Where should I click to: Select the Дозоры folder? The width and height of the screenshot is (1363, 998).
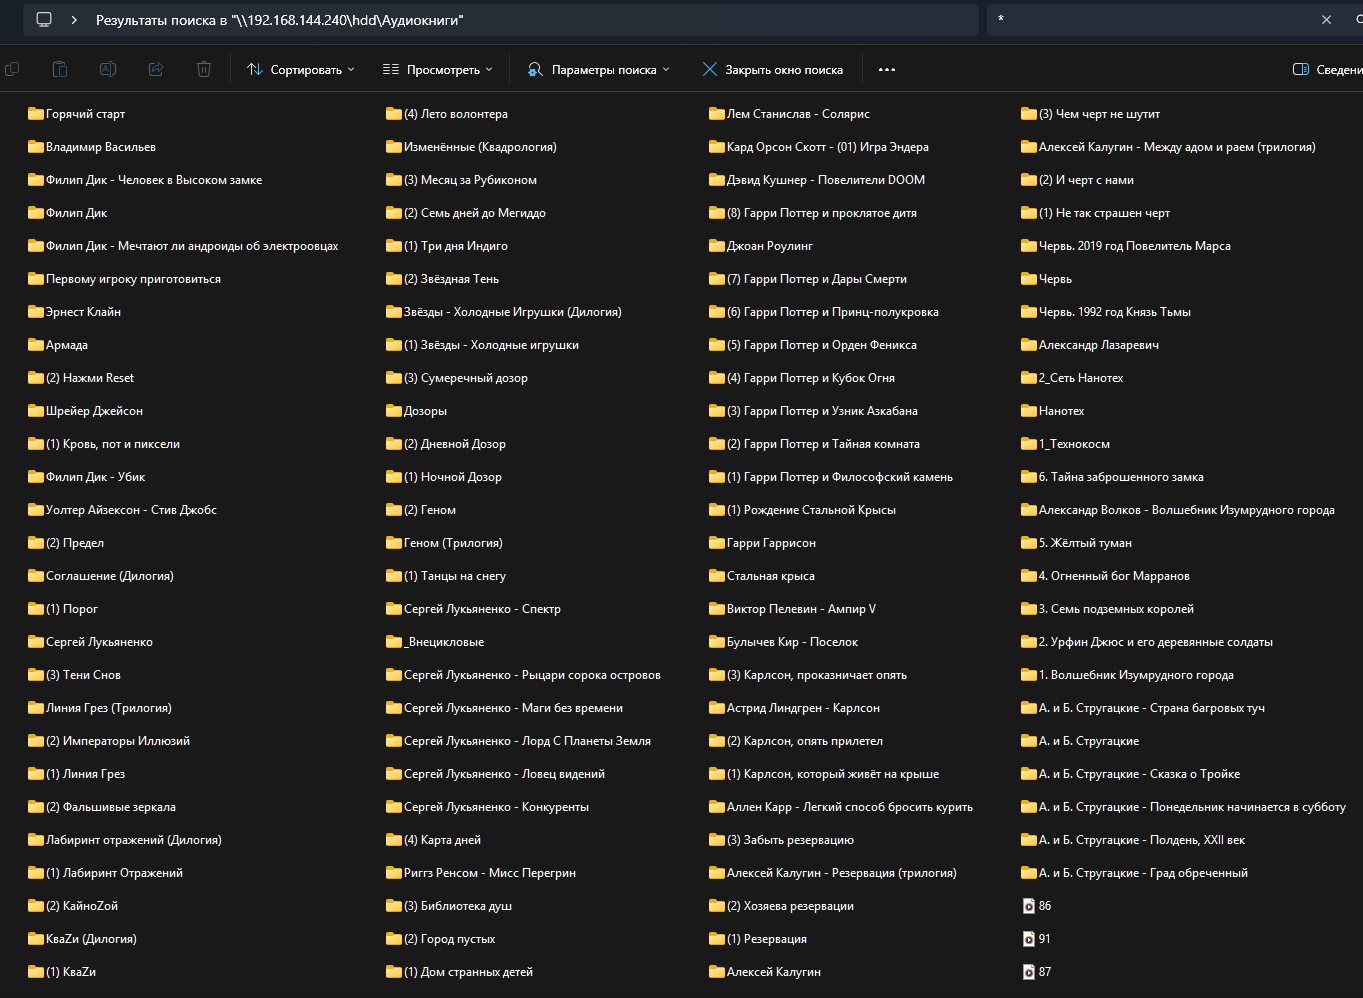[425, 411]
